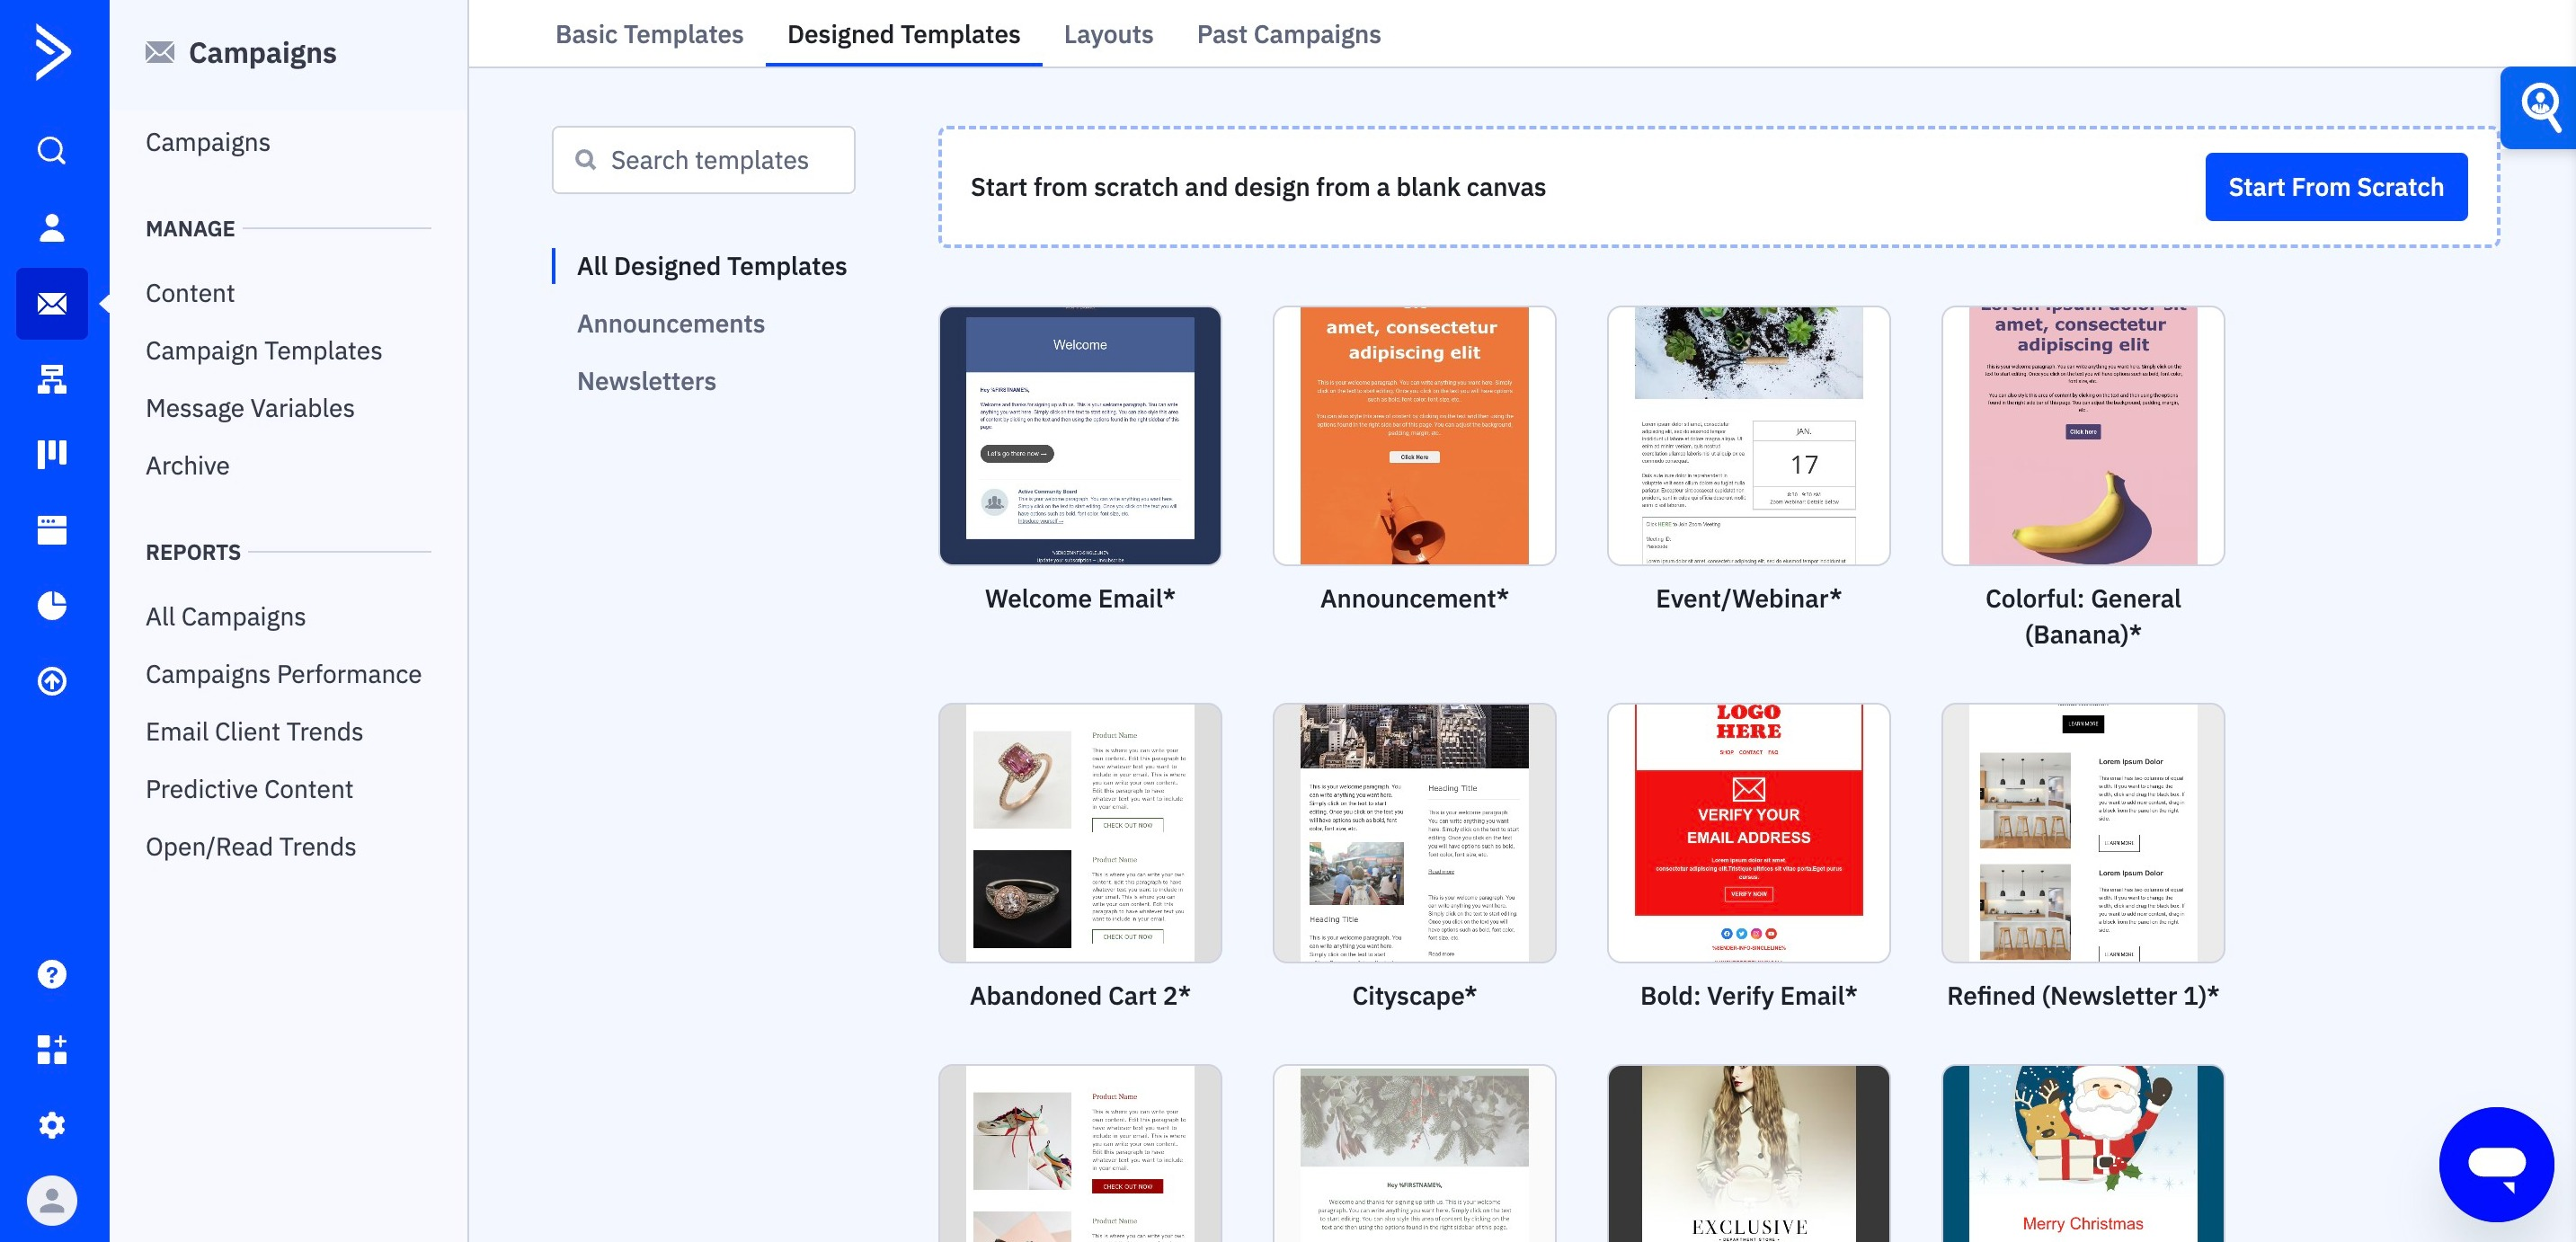Open the Basic Templates tab
The image size is (2576, 1242).
(647, 31)
